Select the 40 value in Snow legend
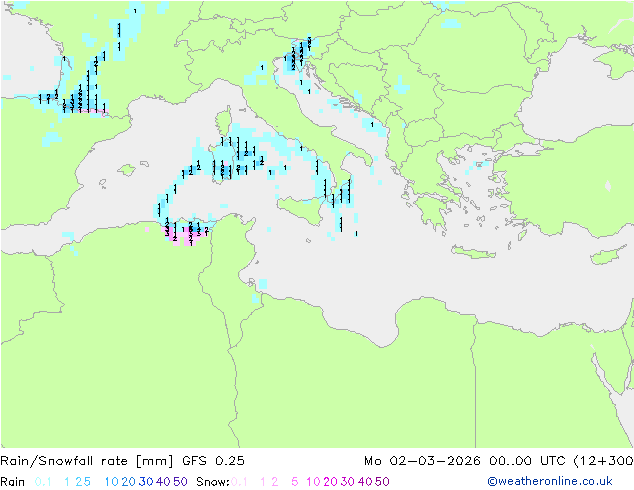The height and width of the screenshot is (490, 634). (365, 482)
